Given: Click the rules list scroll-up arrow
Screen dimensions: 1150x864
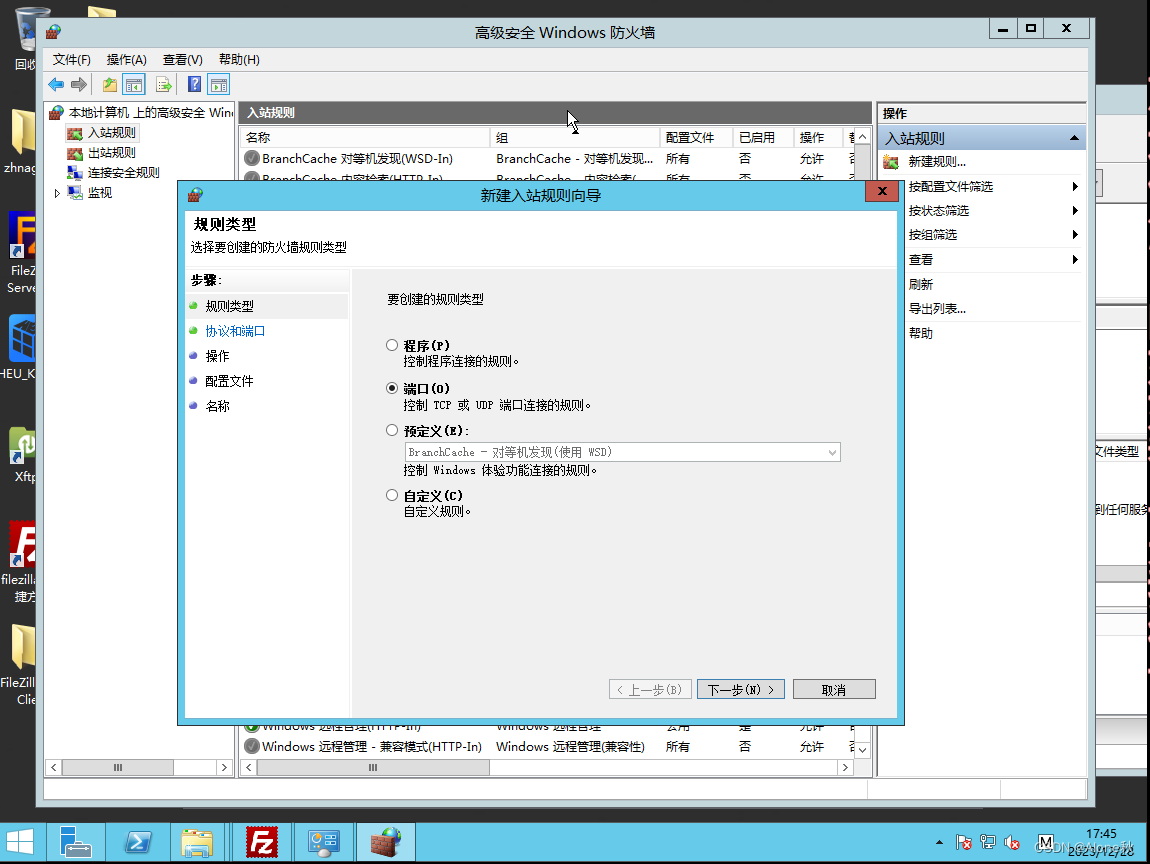Looking at the screenshot, I should [862, 137].
